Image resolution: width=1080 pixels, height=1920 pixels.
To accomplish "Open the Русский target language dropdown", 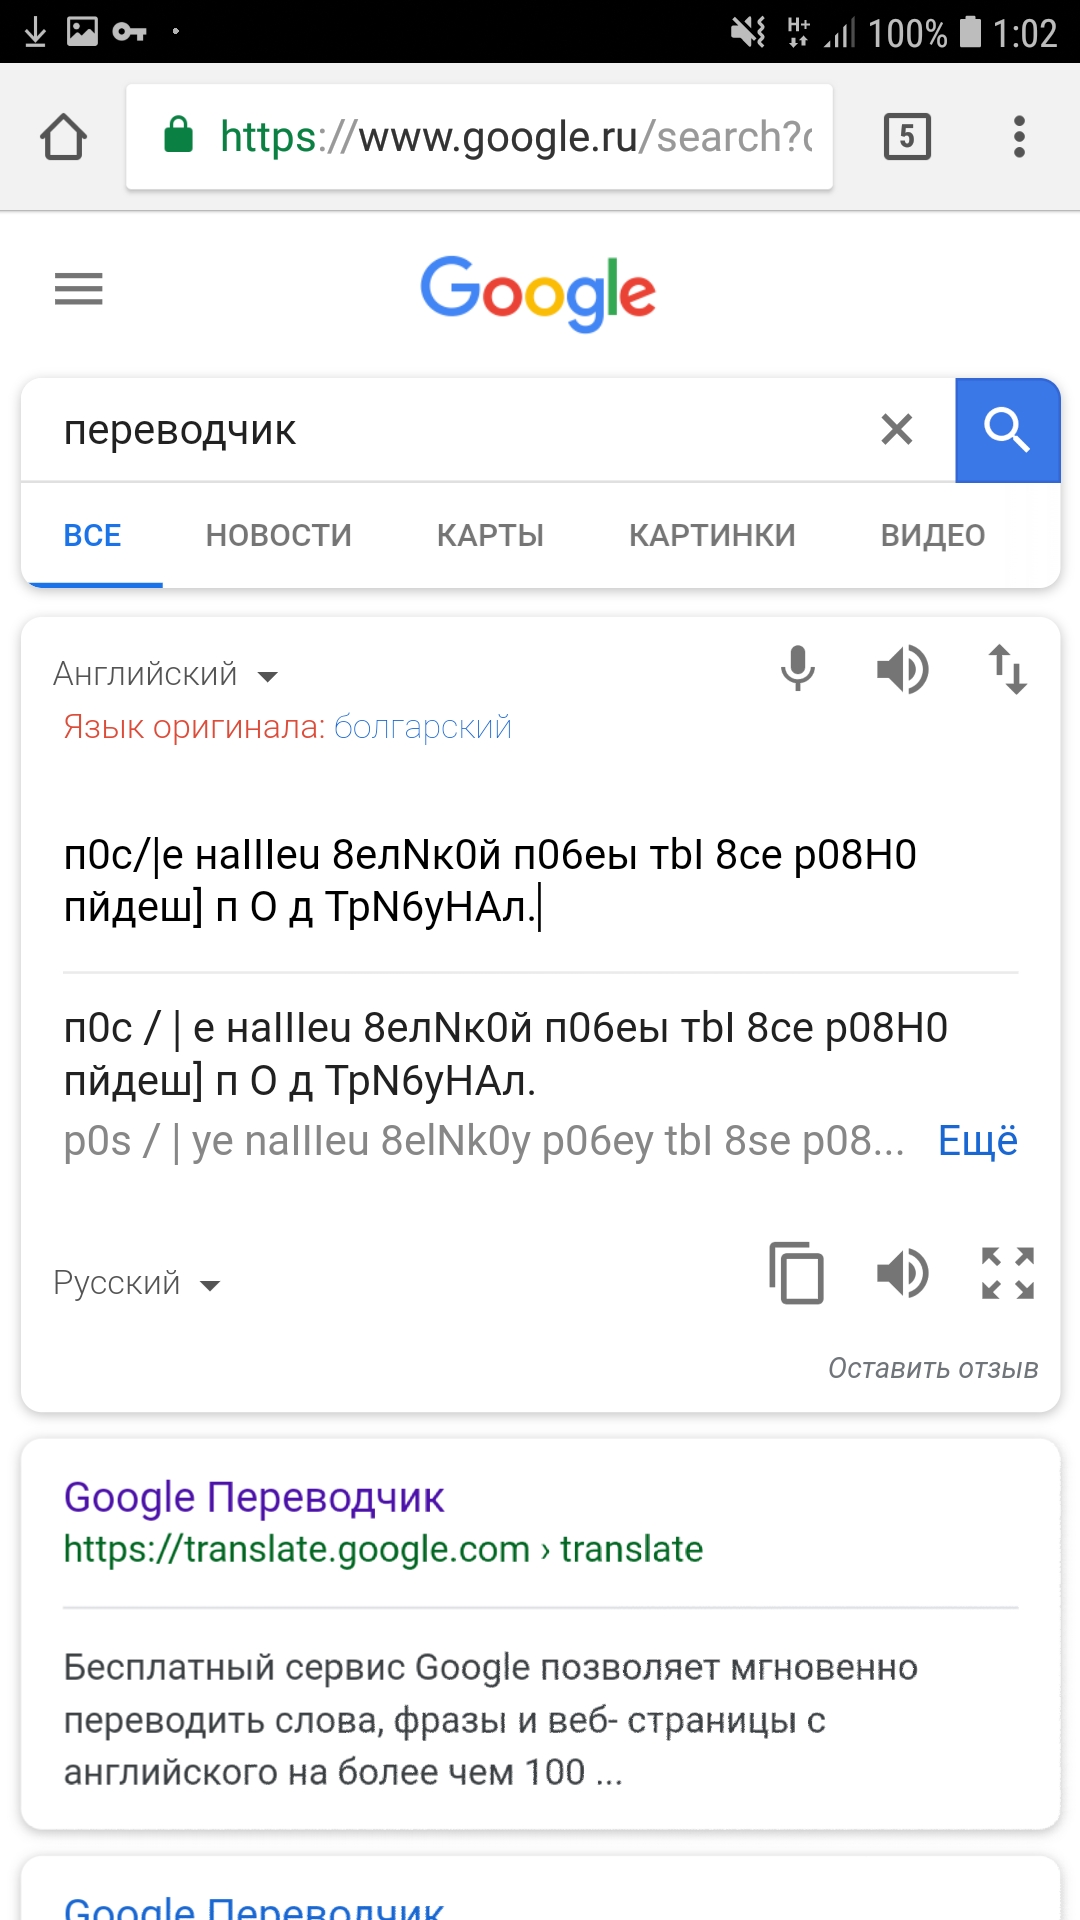I will click(136, 1283).
